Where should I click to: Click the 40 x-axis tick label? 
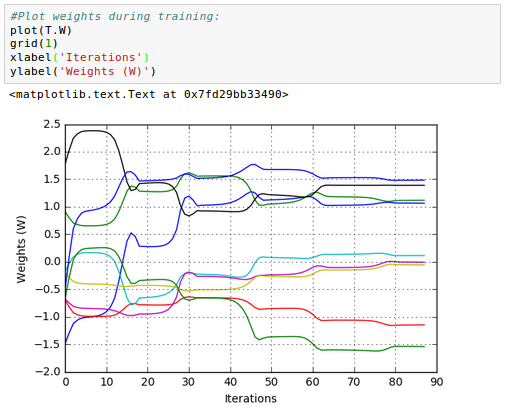tap(230, 382)
